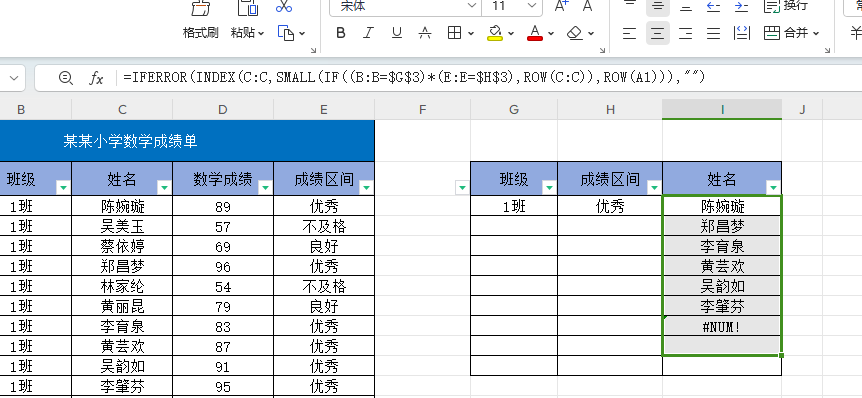Select 郑昌梦 in column I results
Viewport: 862px width, 398px height.
click(722, 226)
